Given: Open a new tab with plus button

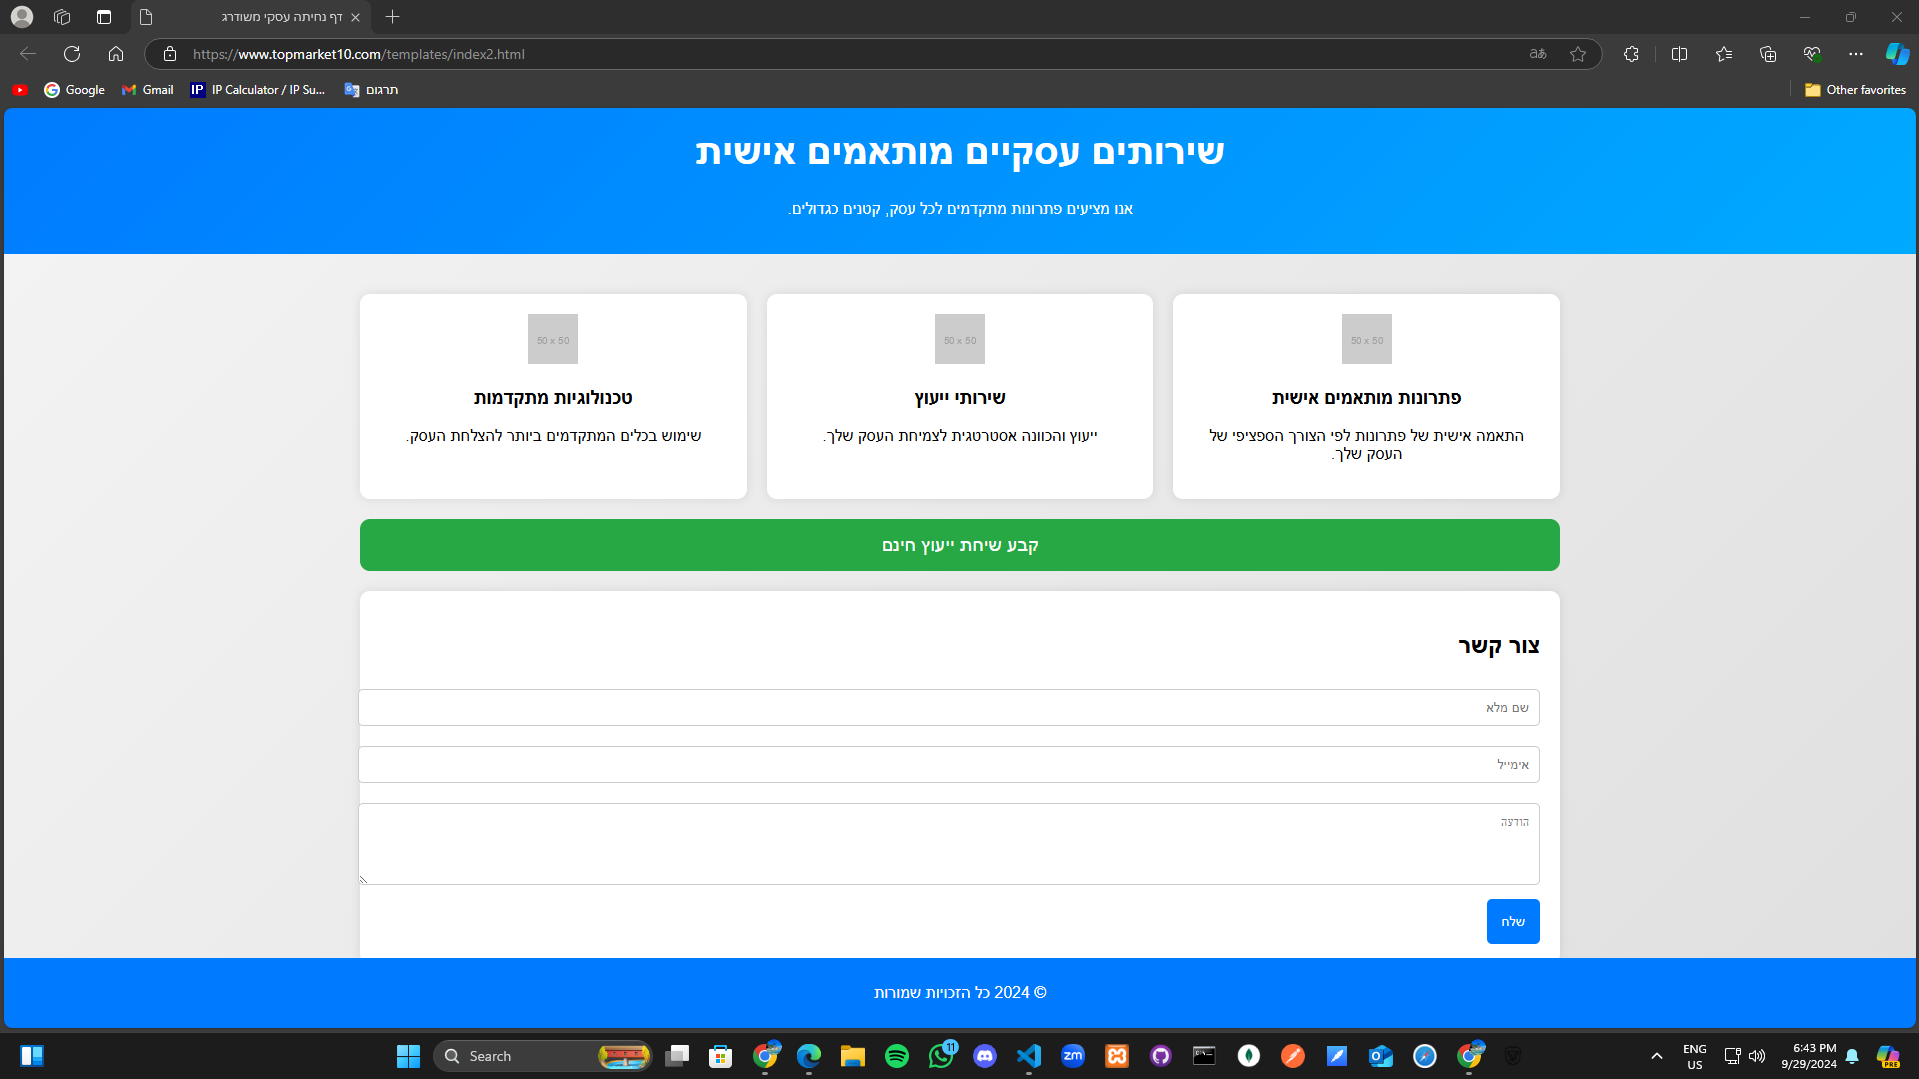Looking at the screenshot, I should (392, 17).
